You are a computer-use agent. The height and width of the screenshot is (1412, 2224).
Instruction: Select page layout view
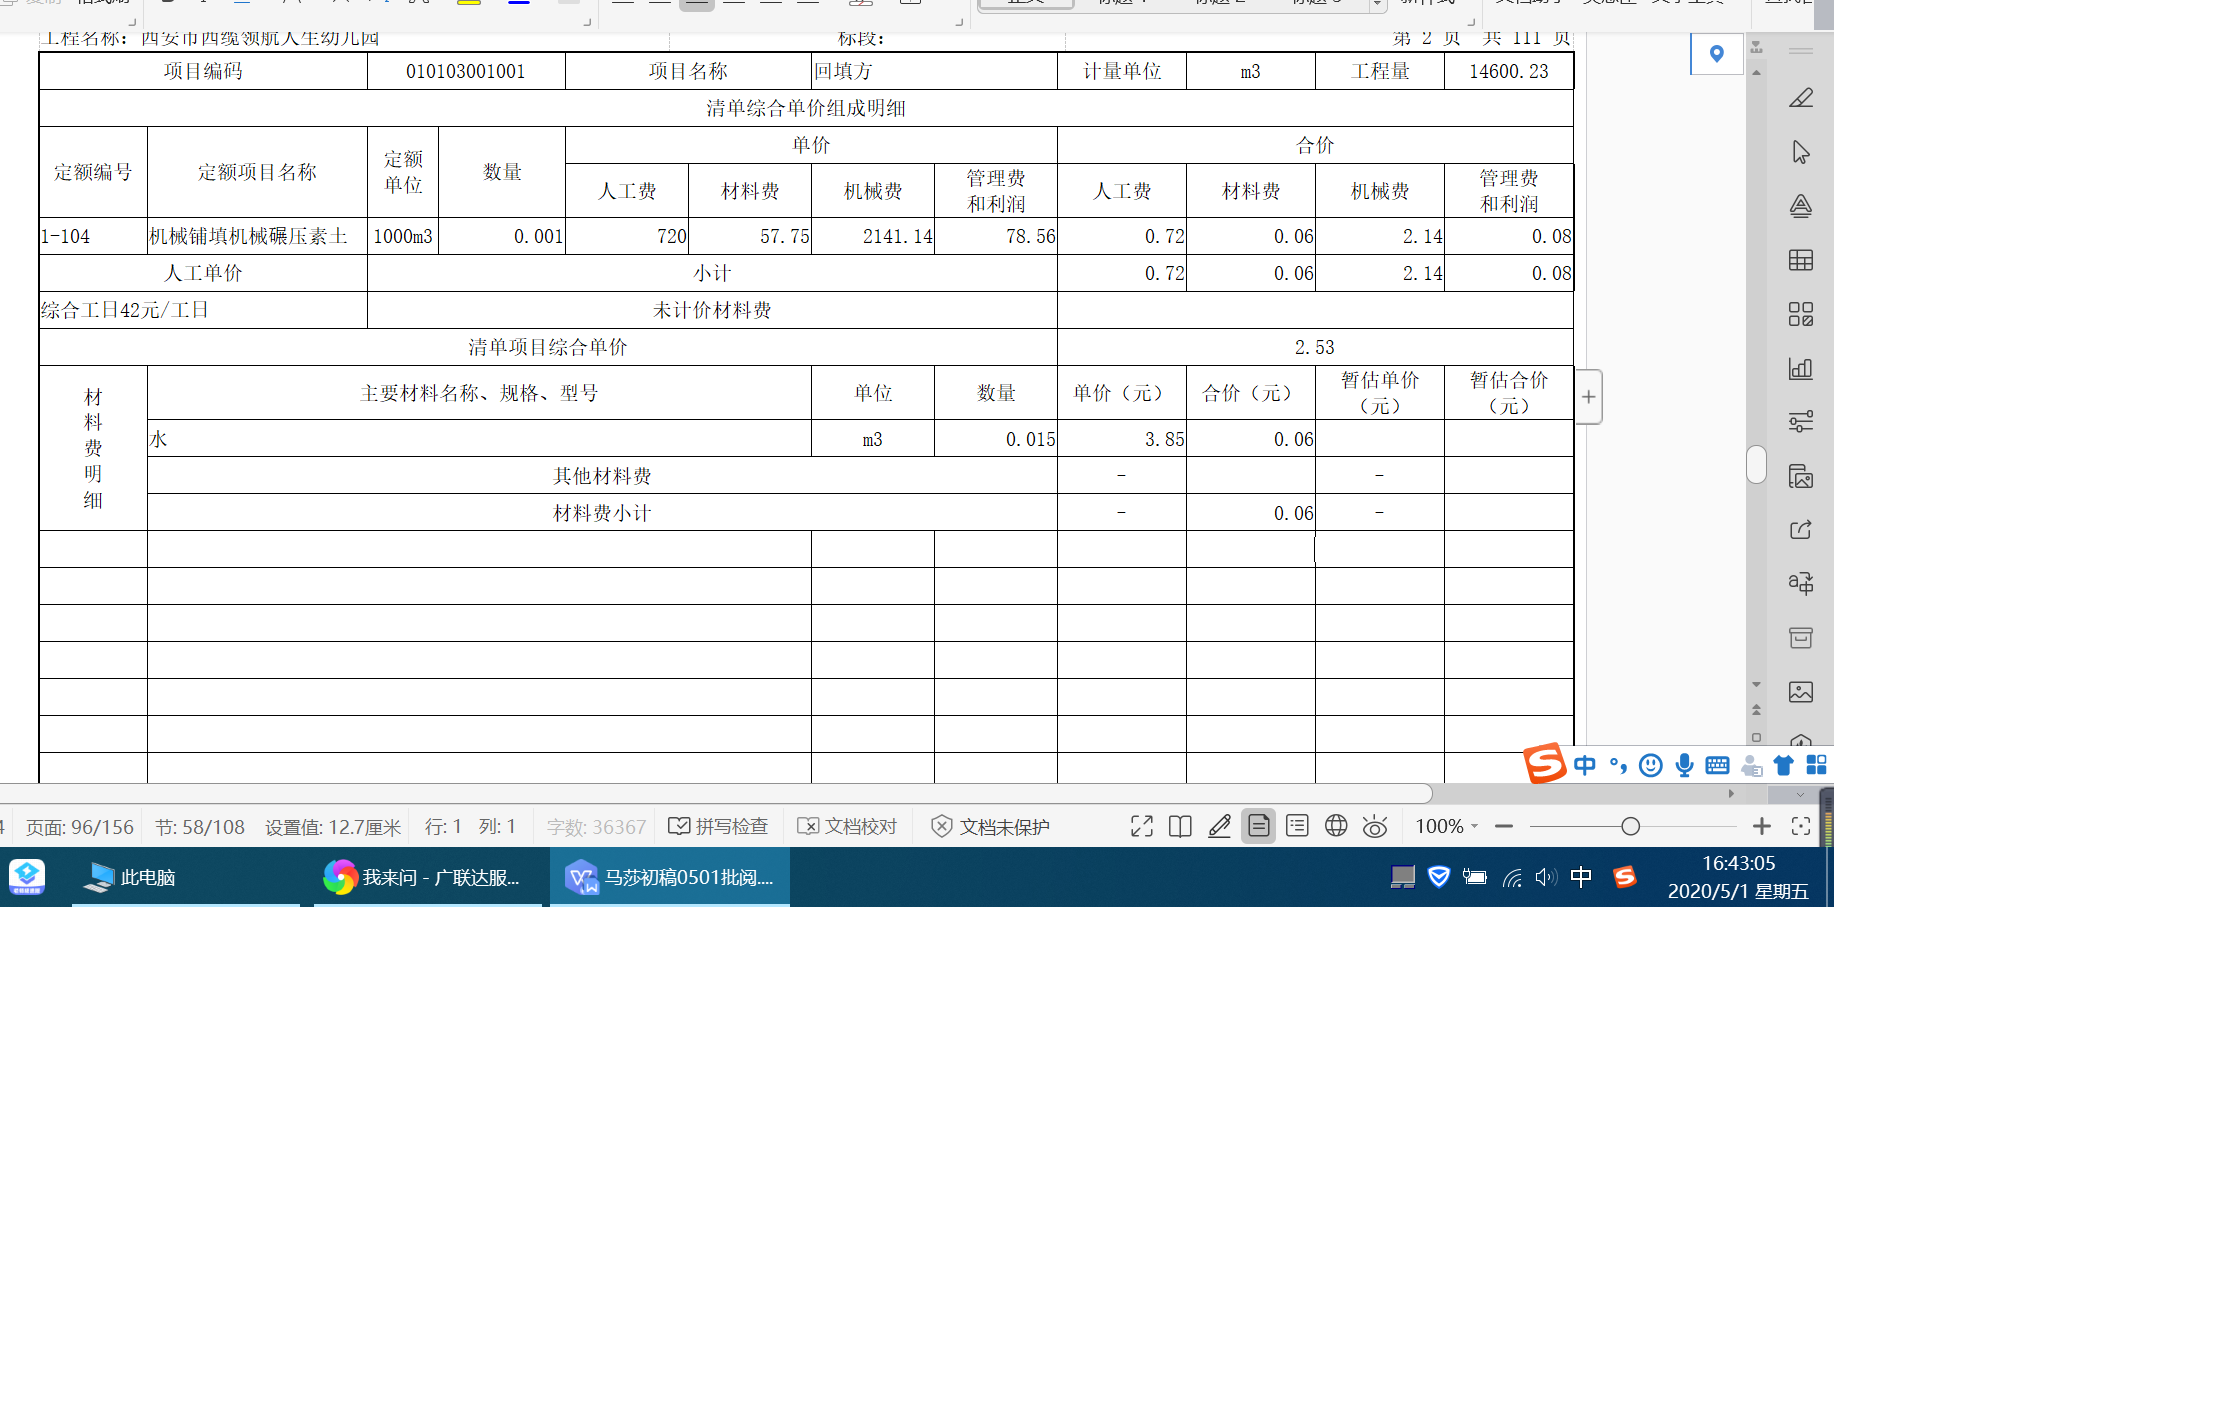pos(1258,826)
